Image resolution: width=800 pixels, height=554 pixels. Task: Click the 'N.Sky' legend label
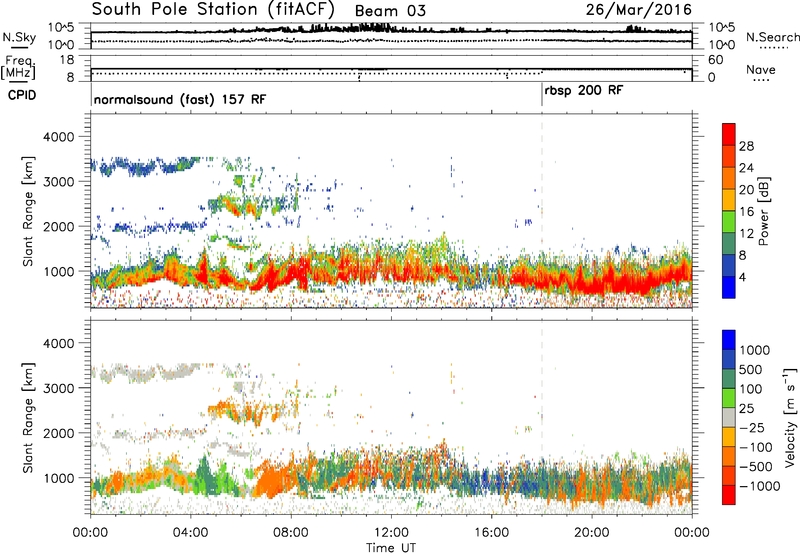[x=19, y=37]
